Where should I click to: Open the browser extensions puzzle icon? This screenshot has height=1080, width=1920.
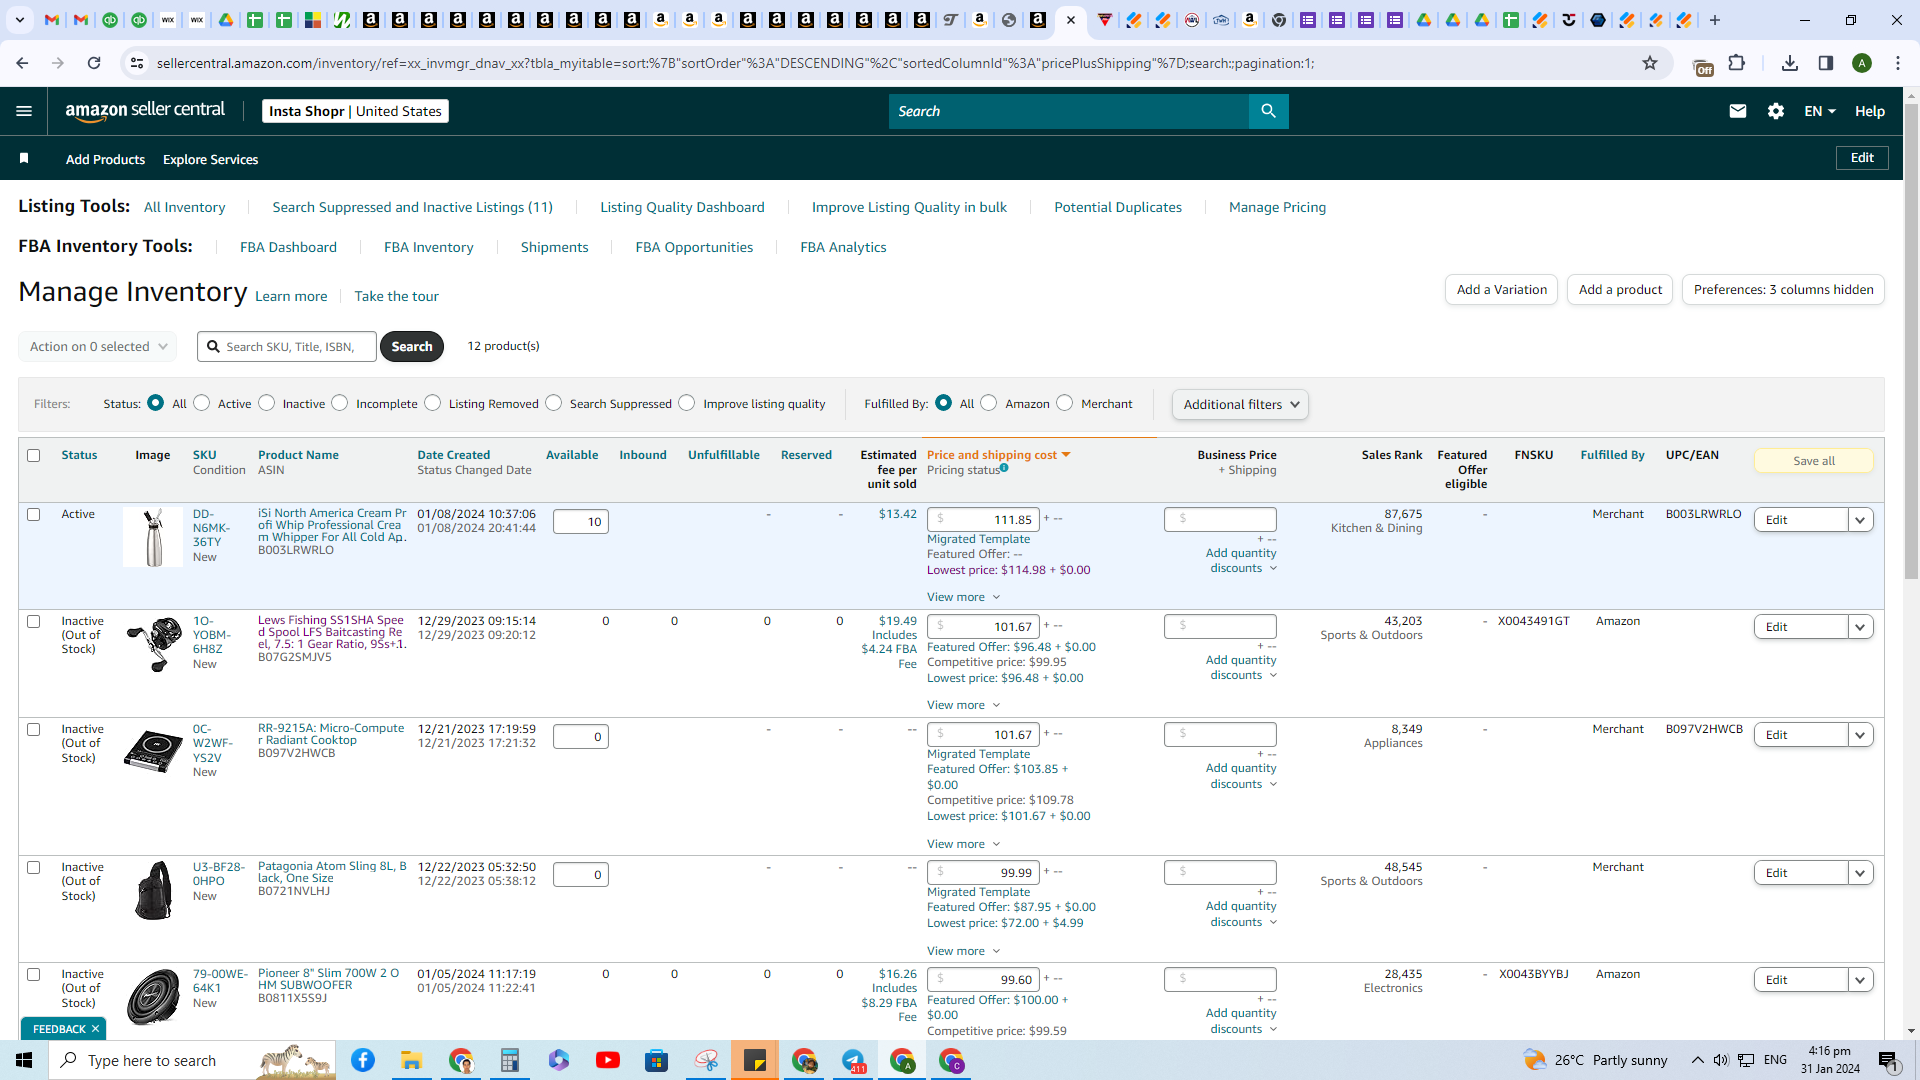point(1737,63)
